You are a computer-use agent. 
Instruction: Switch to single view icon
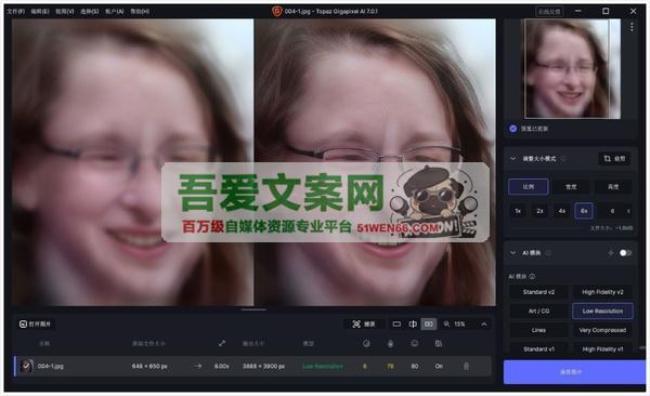coord(397,324)
